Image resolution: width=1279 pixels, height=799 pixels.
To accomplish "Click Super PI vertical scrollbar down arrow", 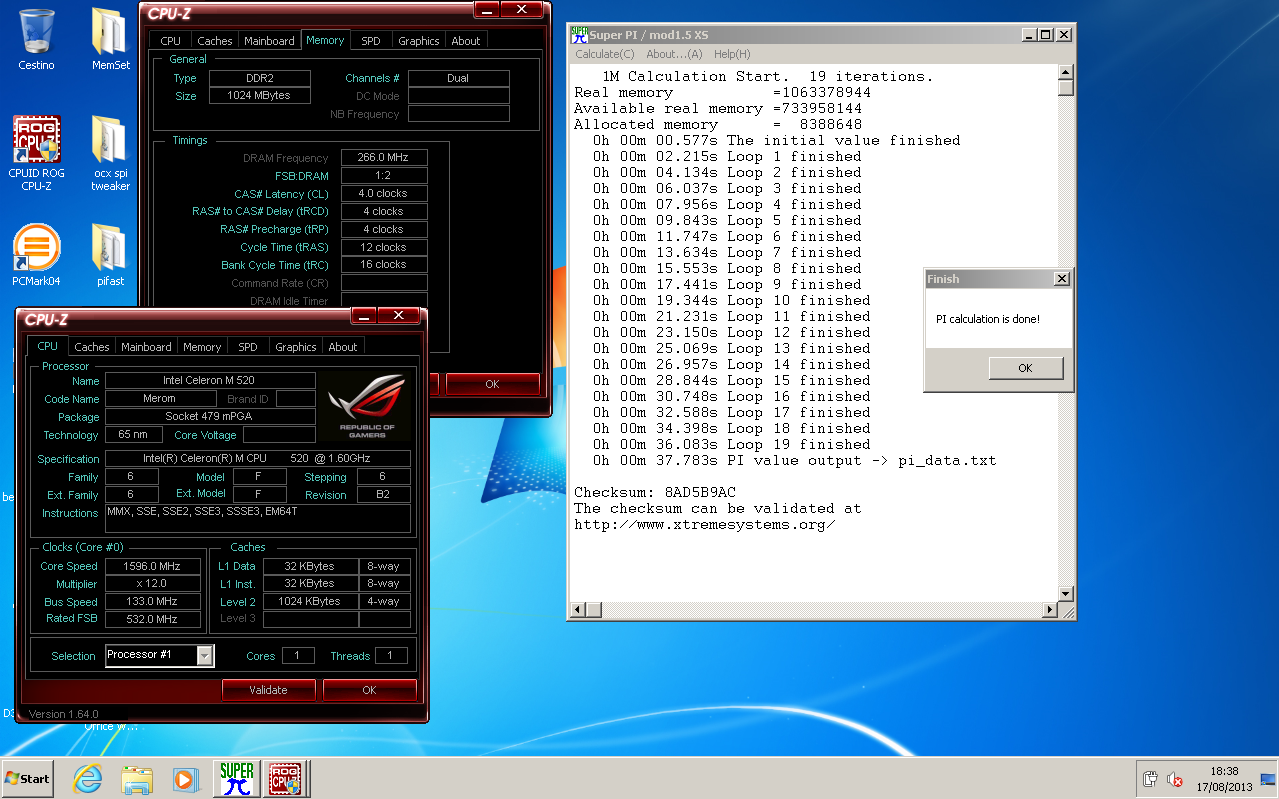I will click(1066, 594).
